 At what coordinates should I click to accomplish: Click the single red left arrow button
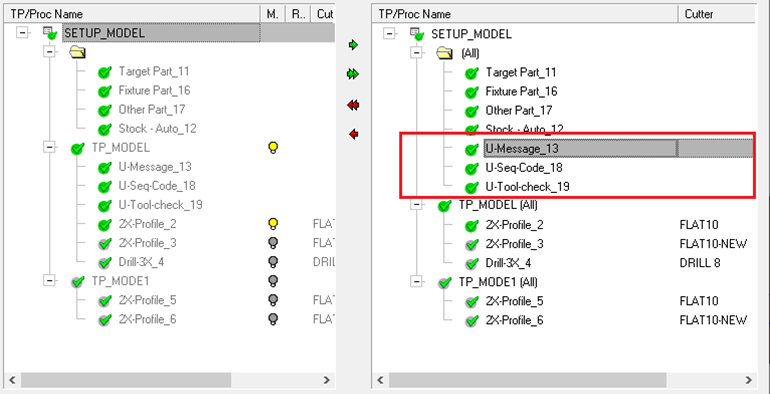353,134
